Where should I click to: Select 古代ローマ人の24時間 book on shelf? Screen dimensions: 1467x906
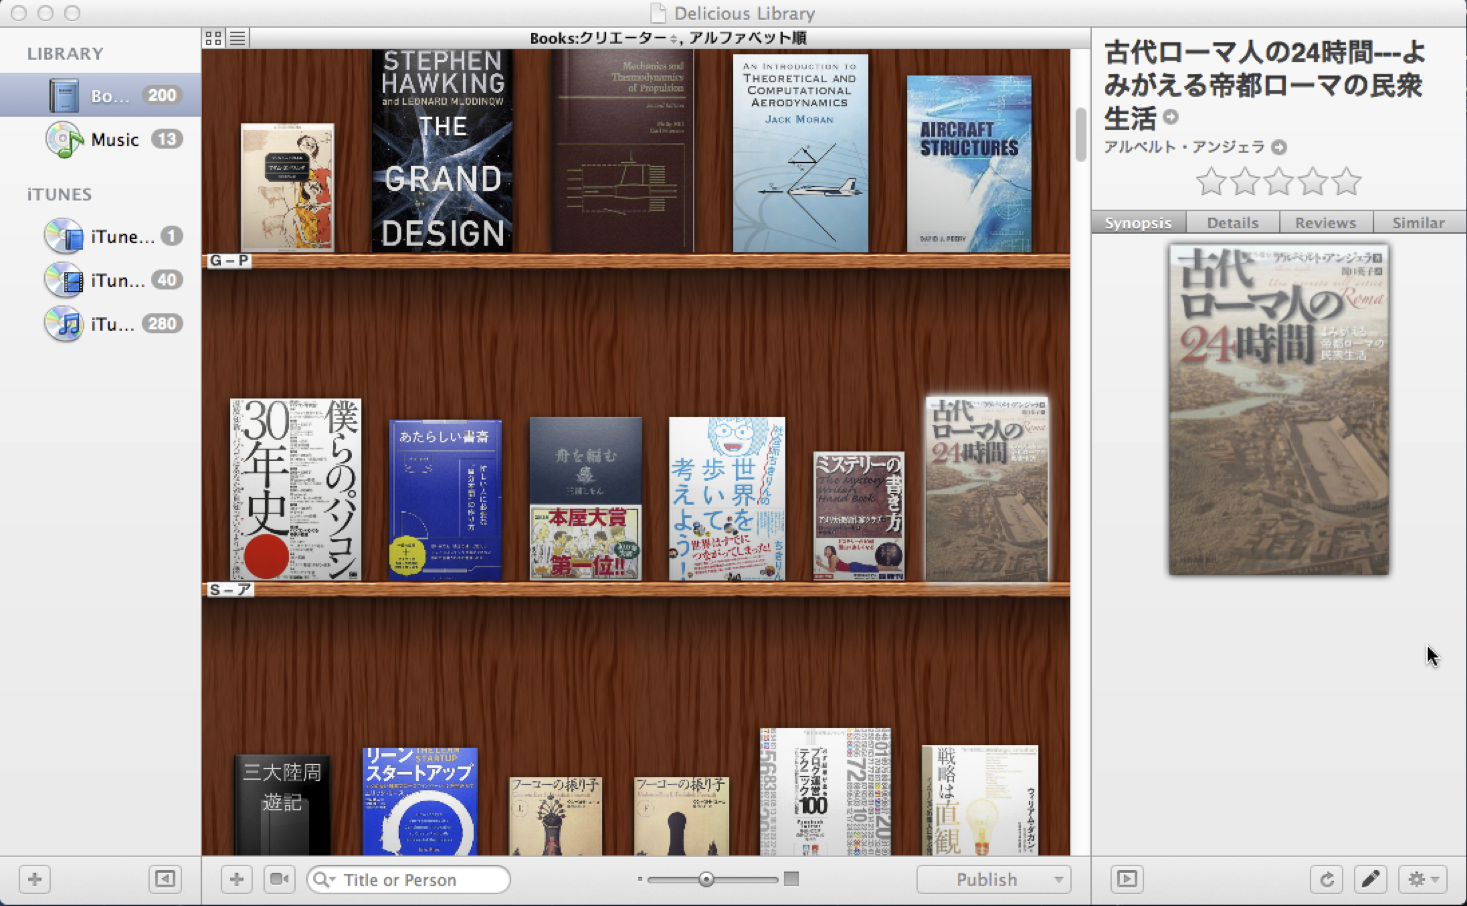(987, 488)
